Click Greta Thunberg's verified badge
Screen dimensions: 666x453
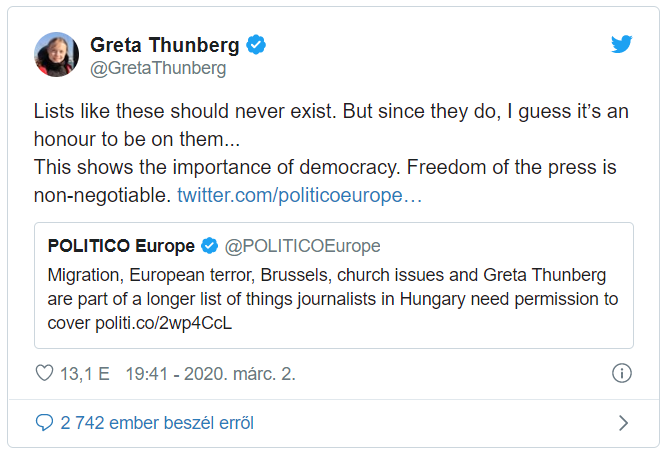[x=257, y=45]
